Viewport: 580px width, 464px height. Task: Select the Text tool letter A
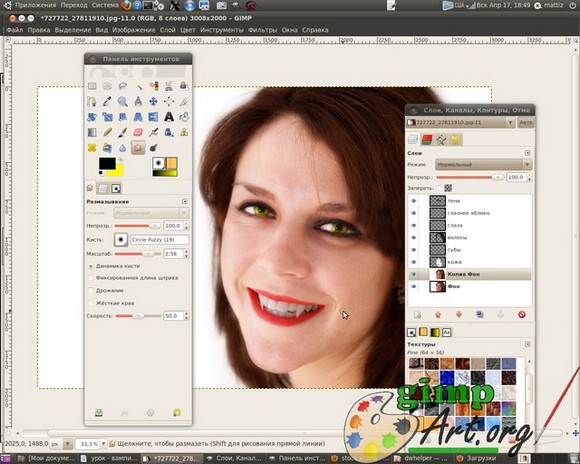(169, 117)
